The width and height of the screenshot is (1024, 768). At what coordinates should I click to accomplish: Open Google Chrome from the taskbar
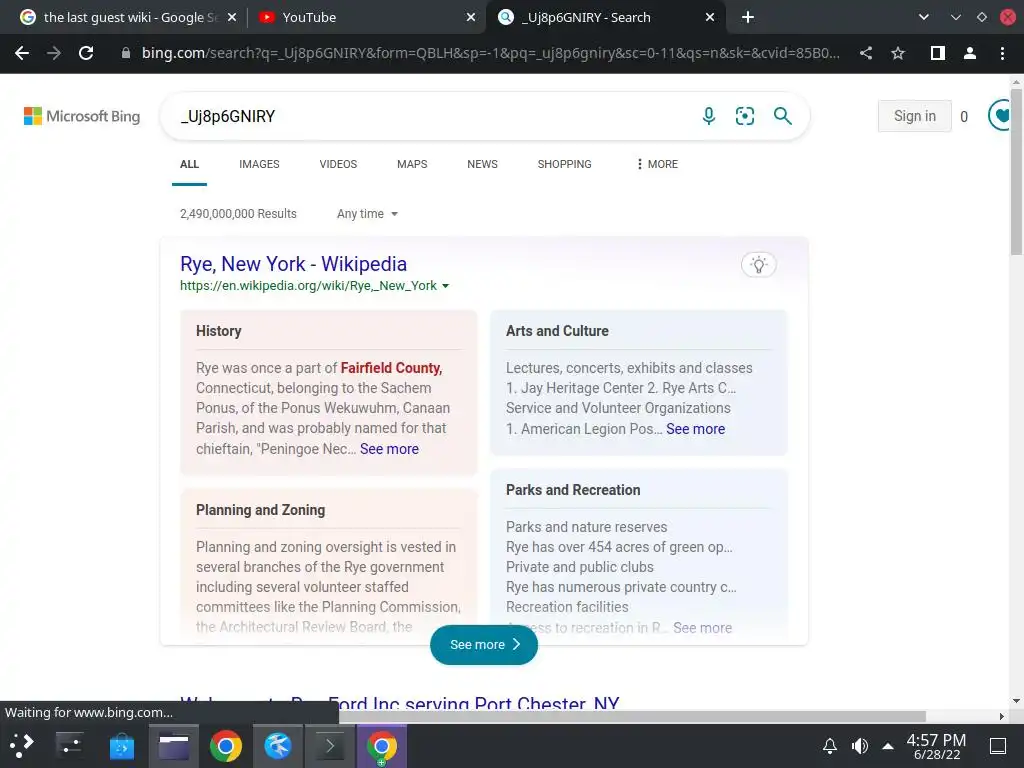tap(226, 745)
